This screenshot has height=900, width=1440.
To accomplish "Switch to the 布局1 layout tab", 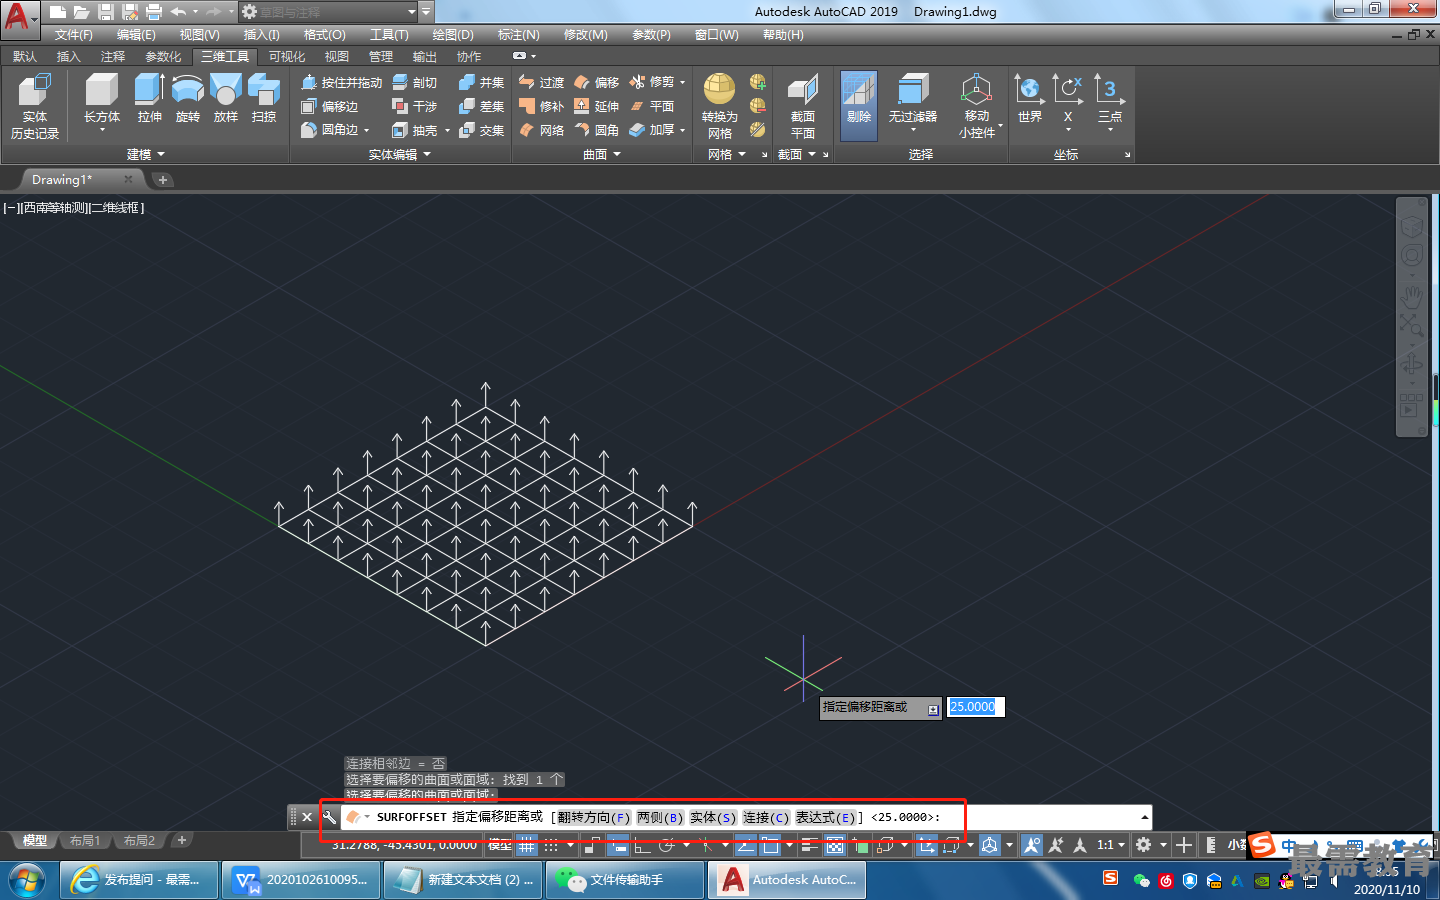I will 85,841.
